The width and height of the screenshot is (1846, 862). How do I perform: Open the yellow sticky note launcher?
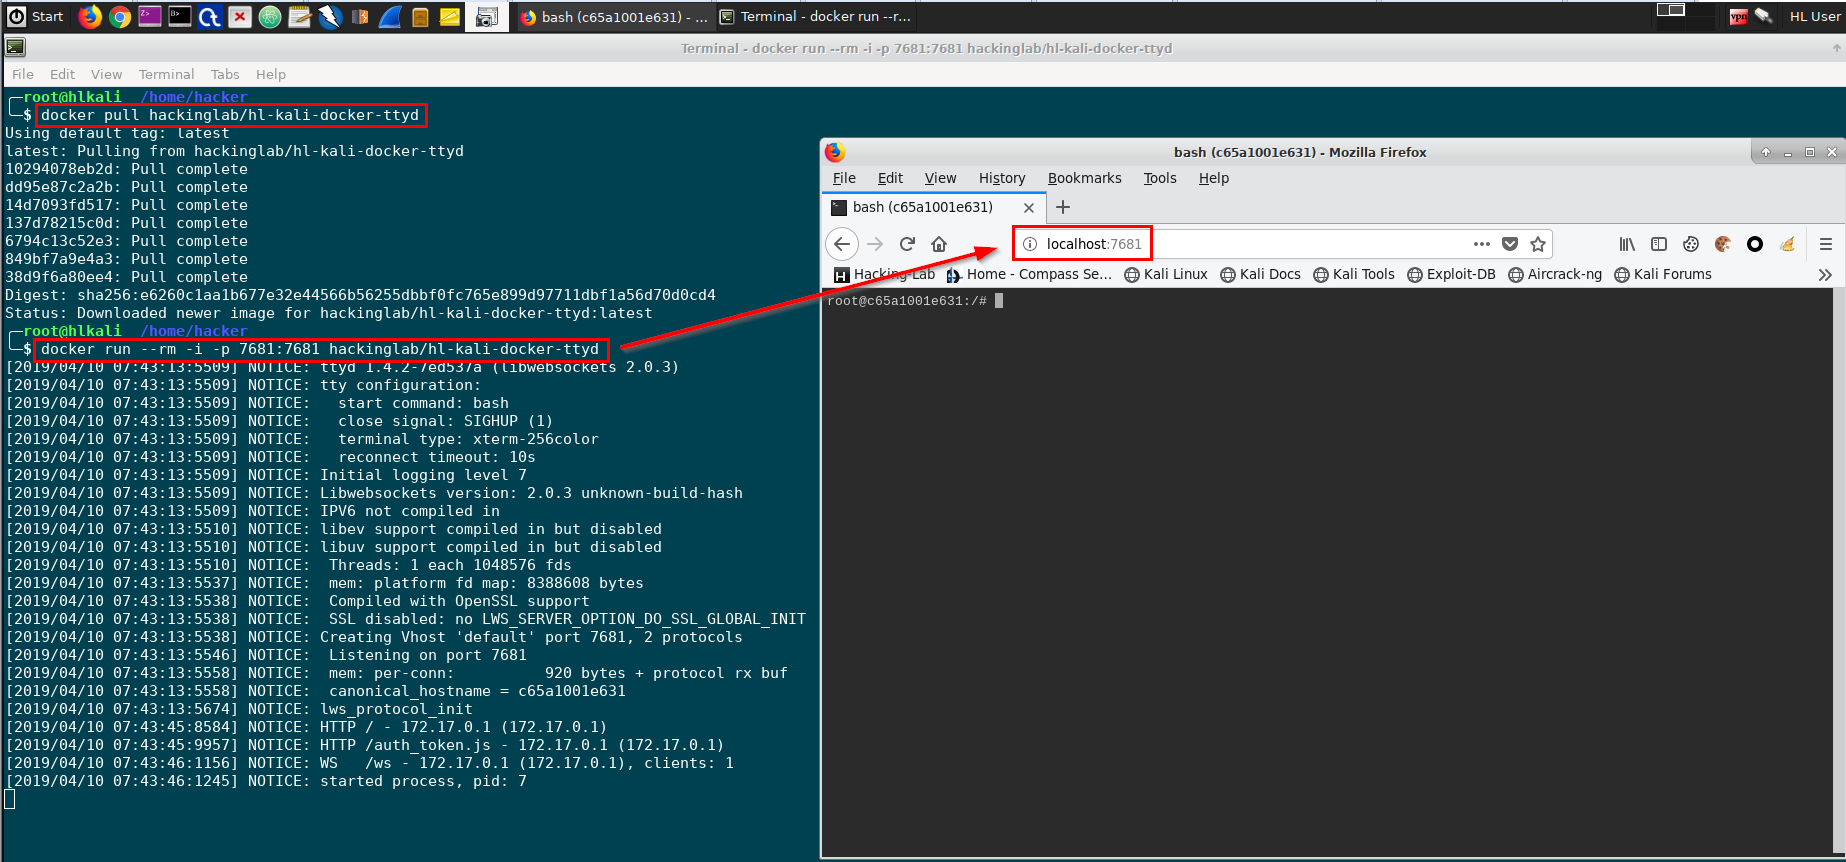pos(450,16)
